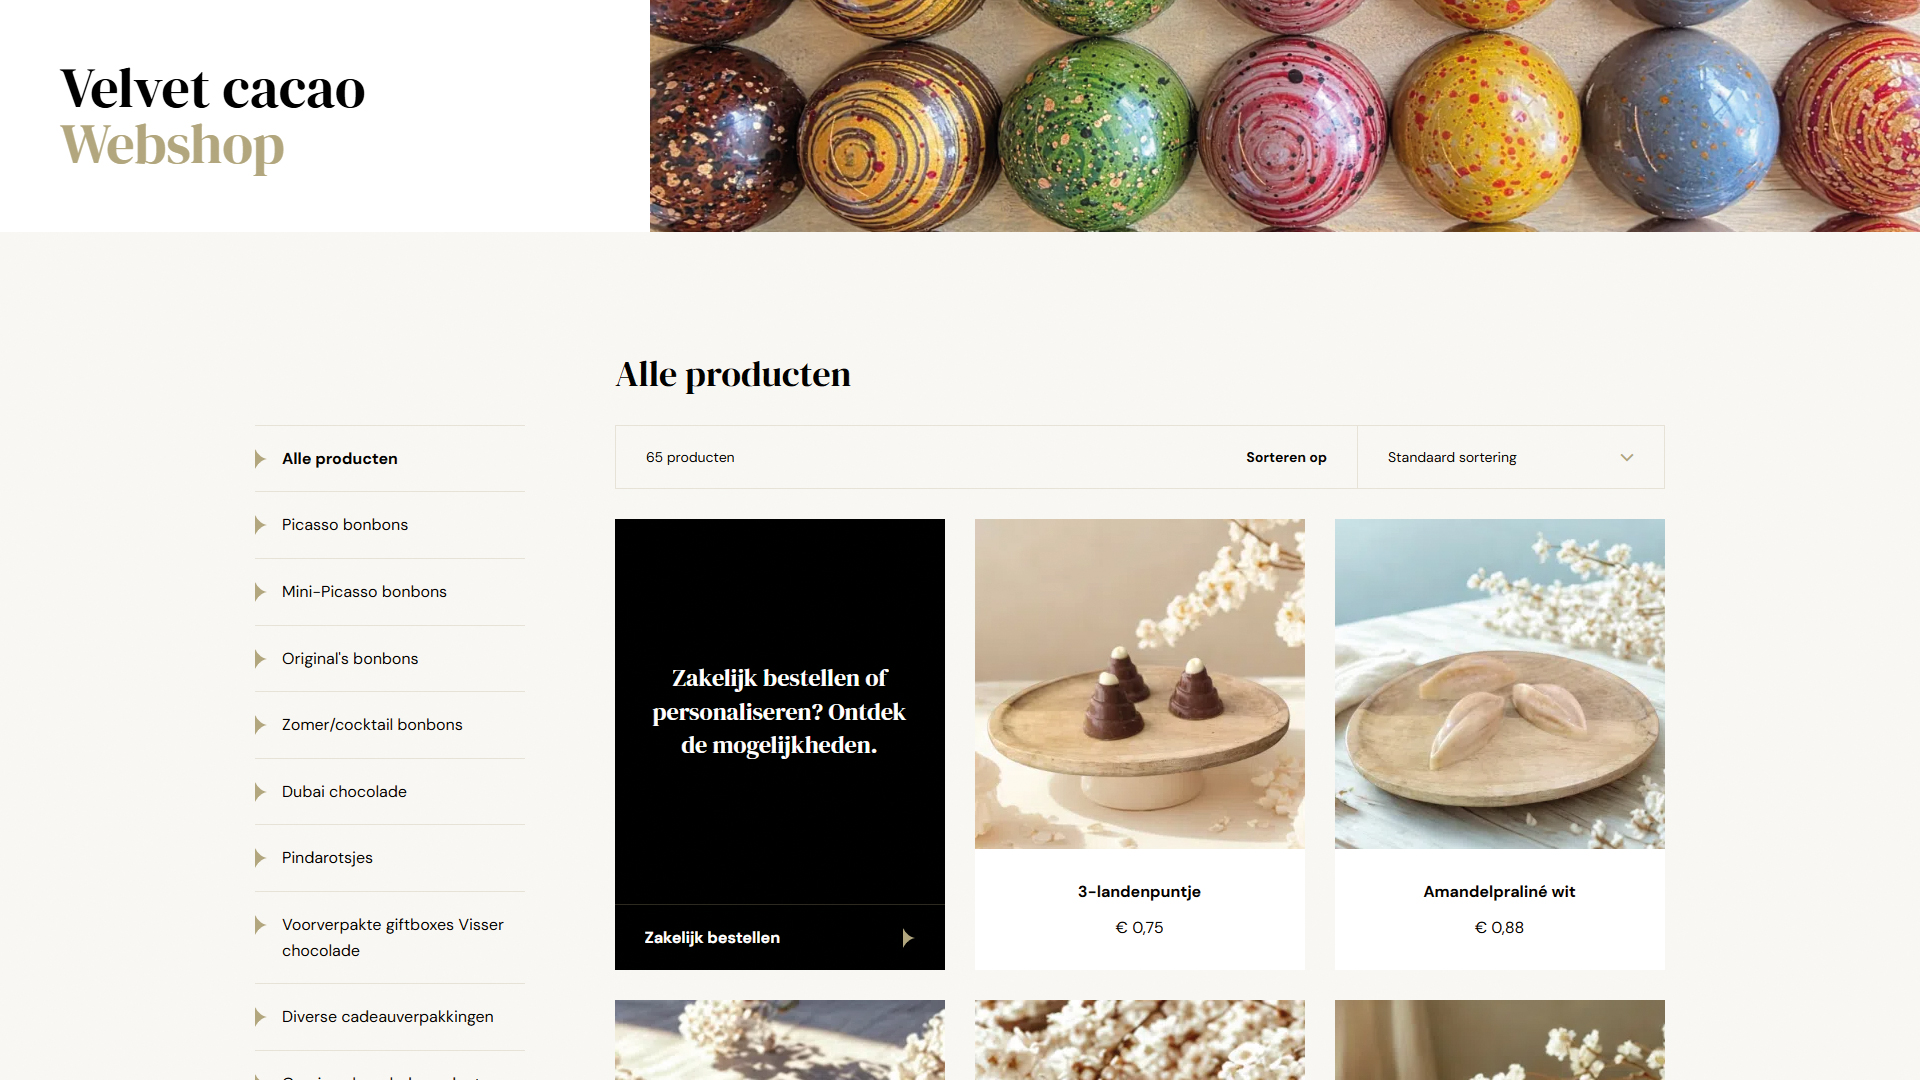Click the arrow beside Zomer/cocktail bonbons
The width and height of the screenshot is (1920, 1080).
coord(260,725)
